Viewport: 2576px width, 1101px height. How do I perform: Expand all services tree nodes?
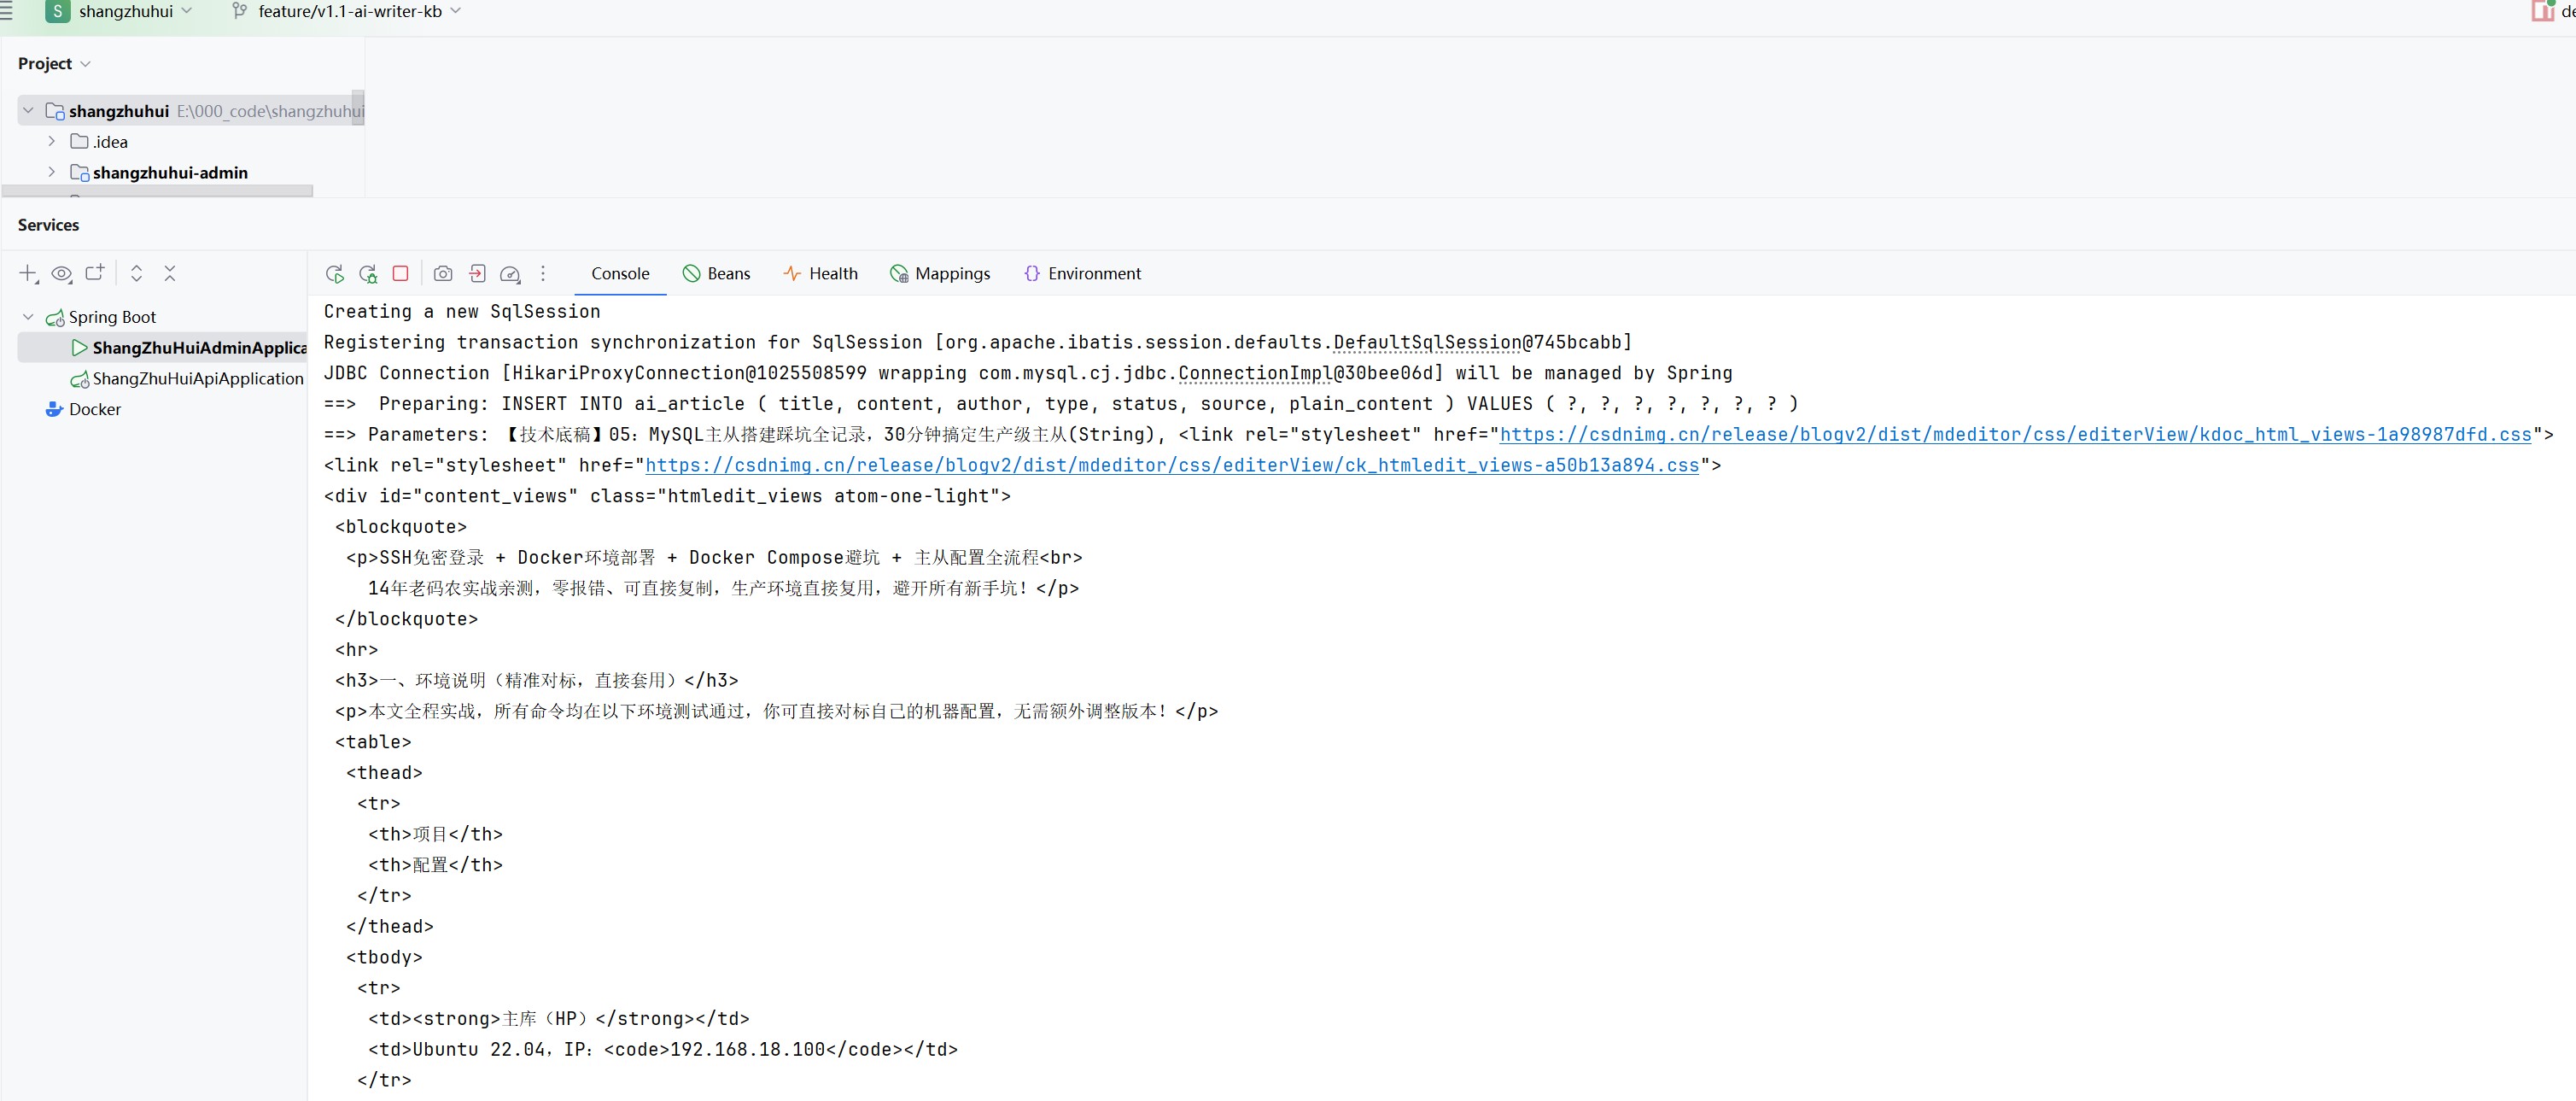click(137, 273)
